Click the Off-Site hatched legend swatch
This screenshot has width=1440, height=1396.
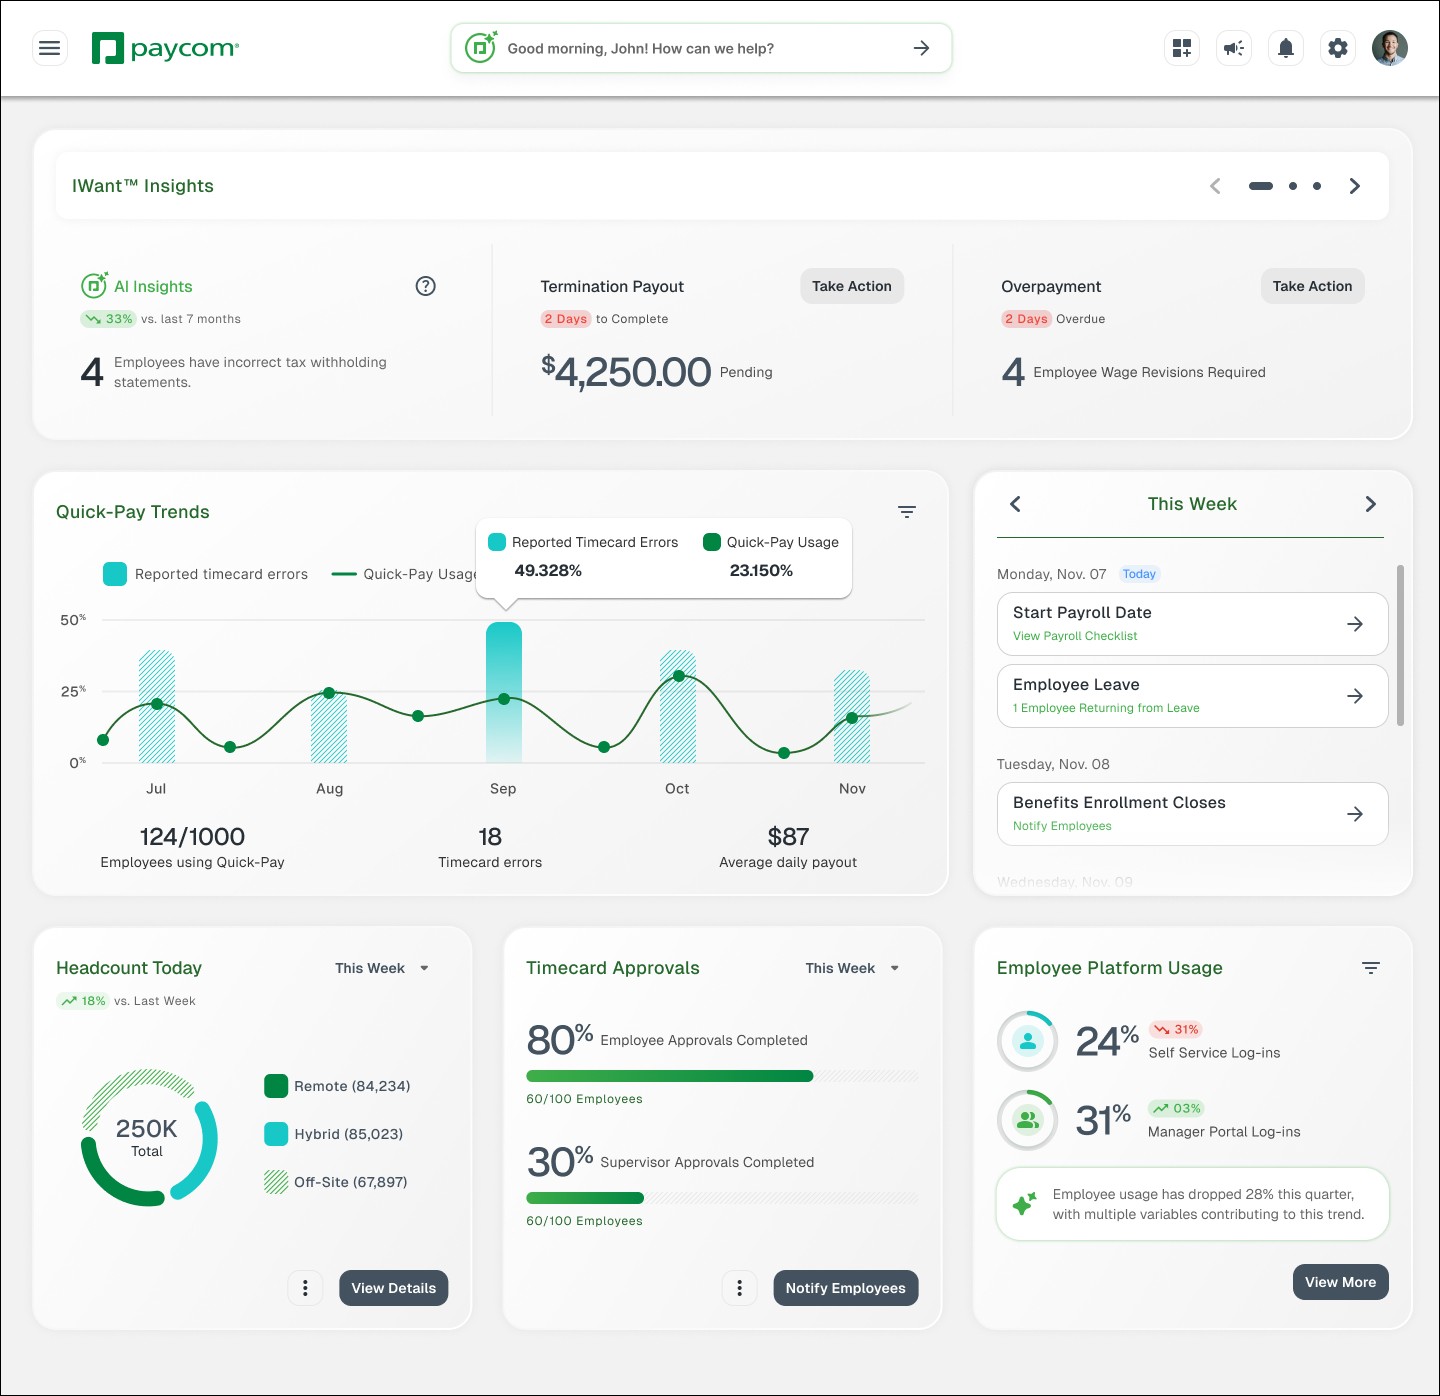pyautogui.click(x=276, y=1182)
